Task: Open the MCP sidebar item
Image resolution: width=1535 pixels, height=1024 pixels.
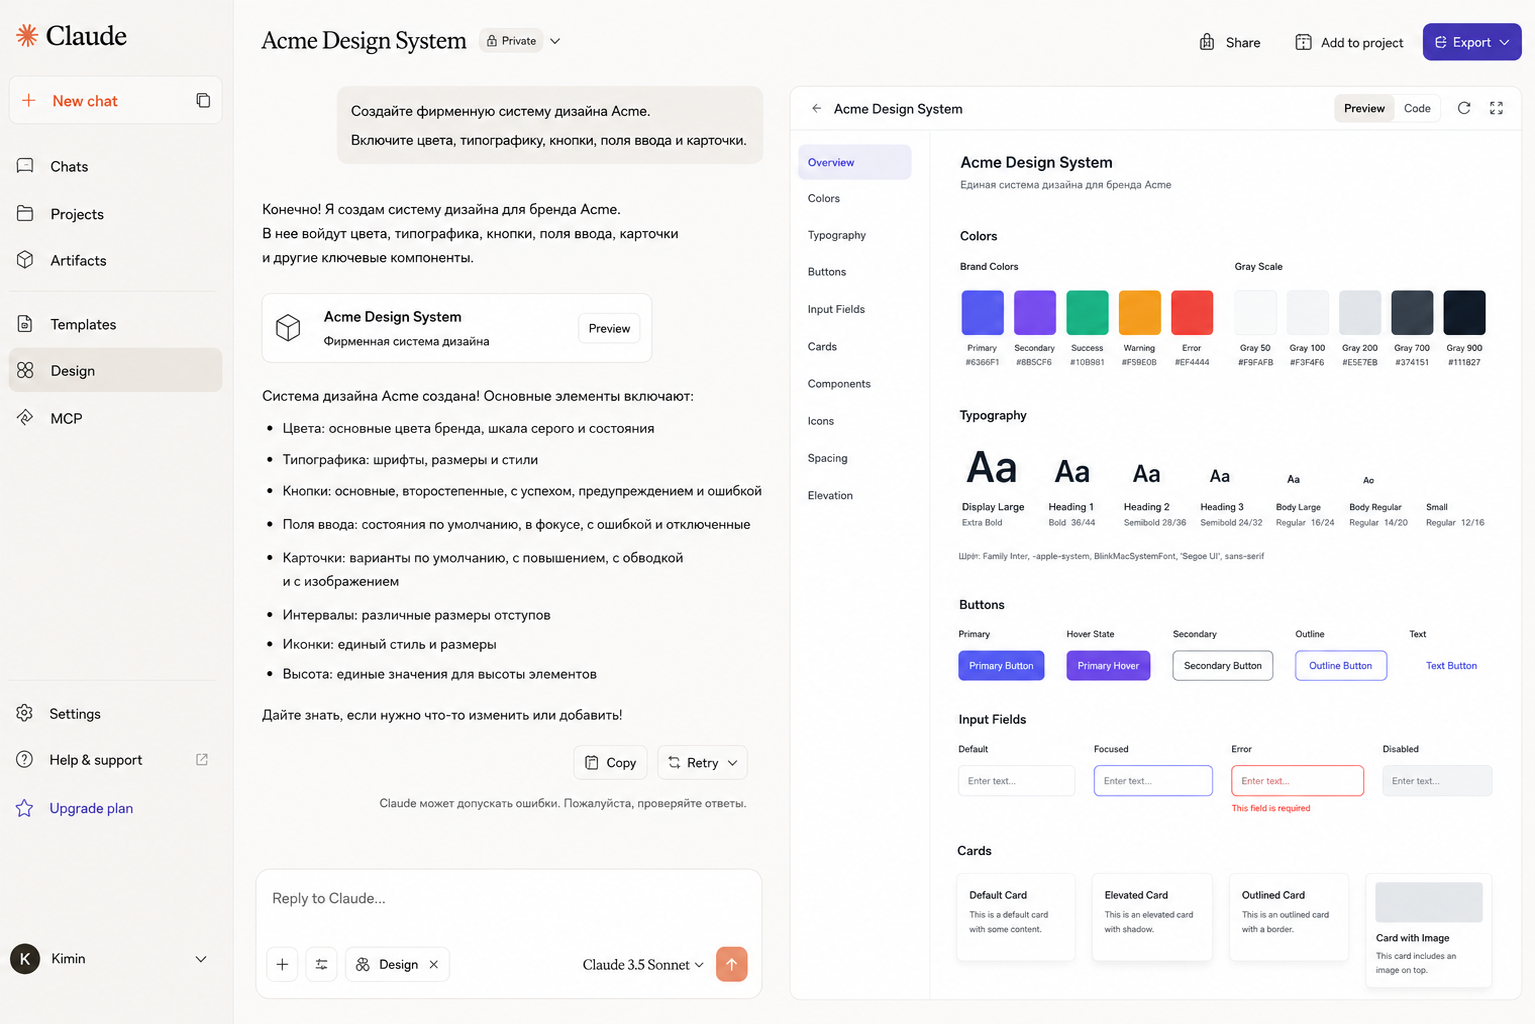Action: [x=115, y=418]
